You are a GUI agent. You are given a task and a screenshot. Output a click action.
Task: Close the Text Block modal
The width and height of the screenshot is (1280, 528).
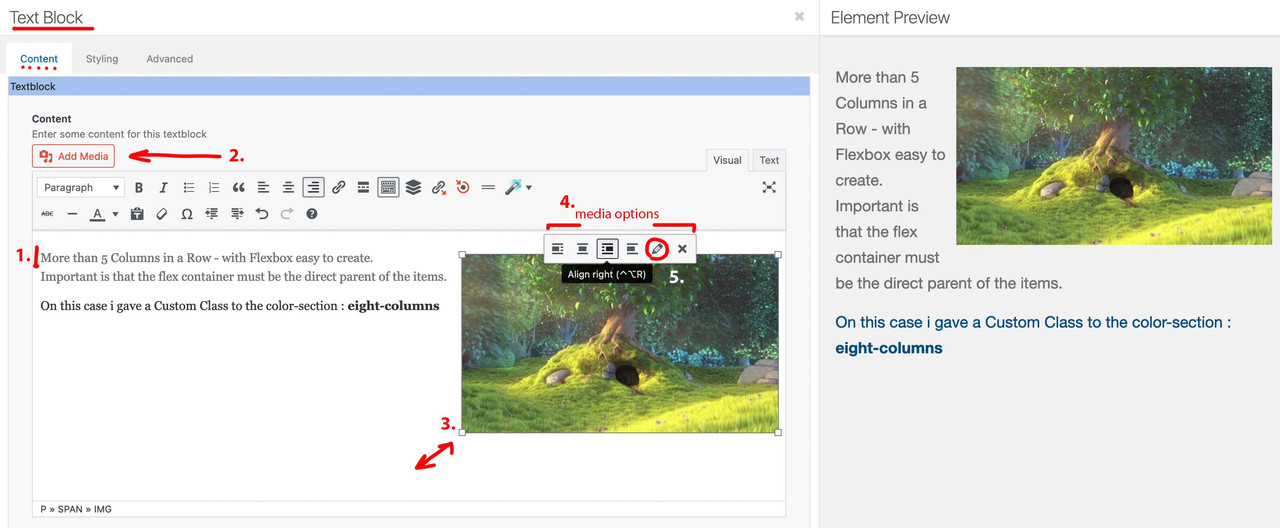click(799, 16)
